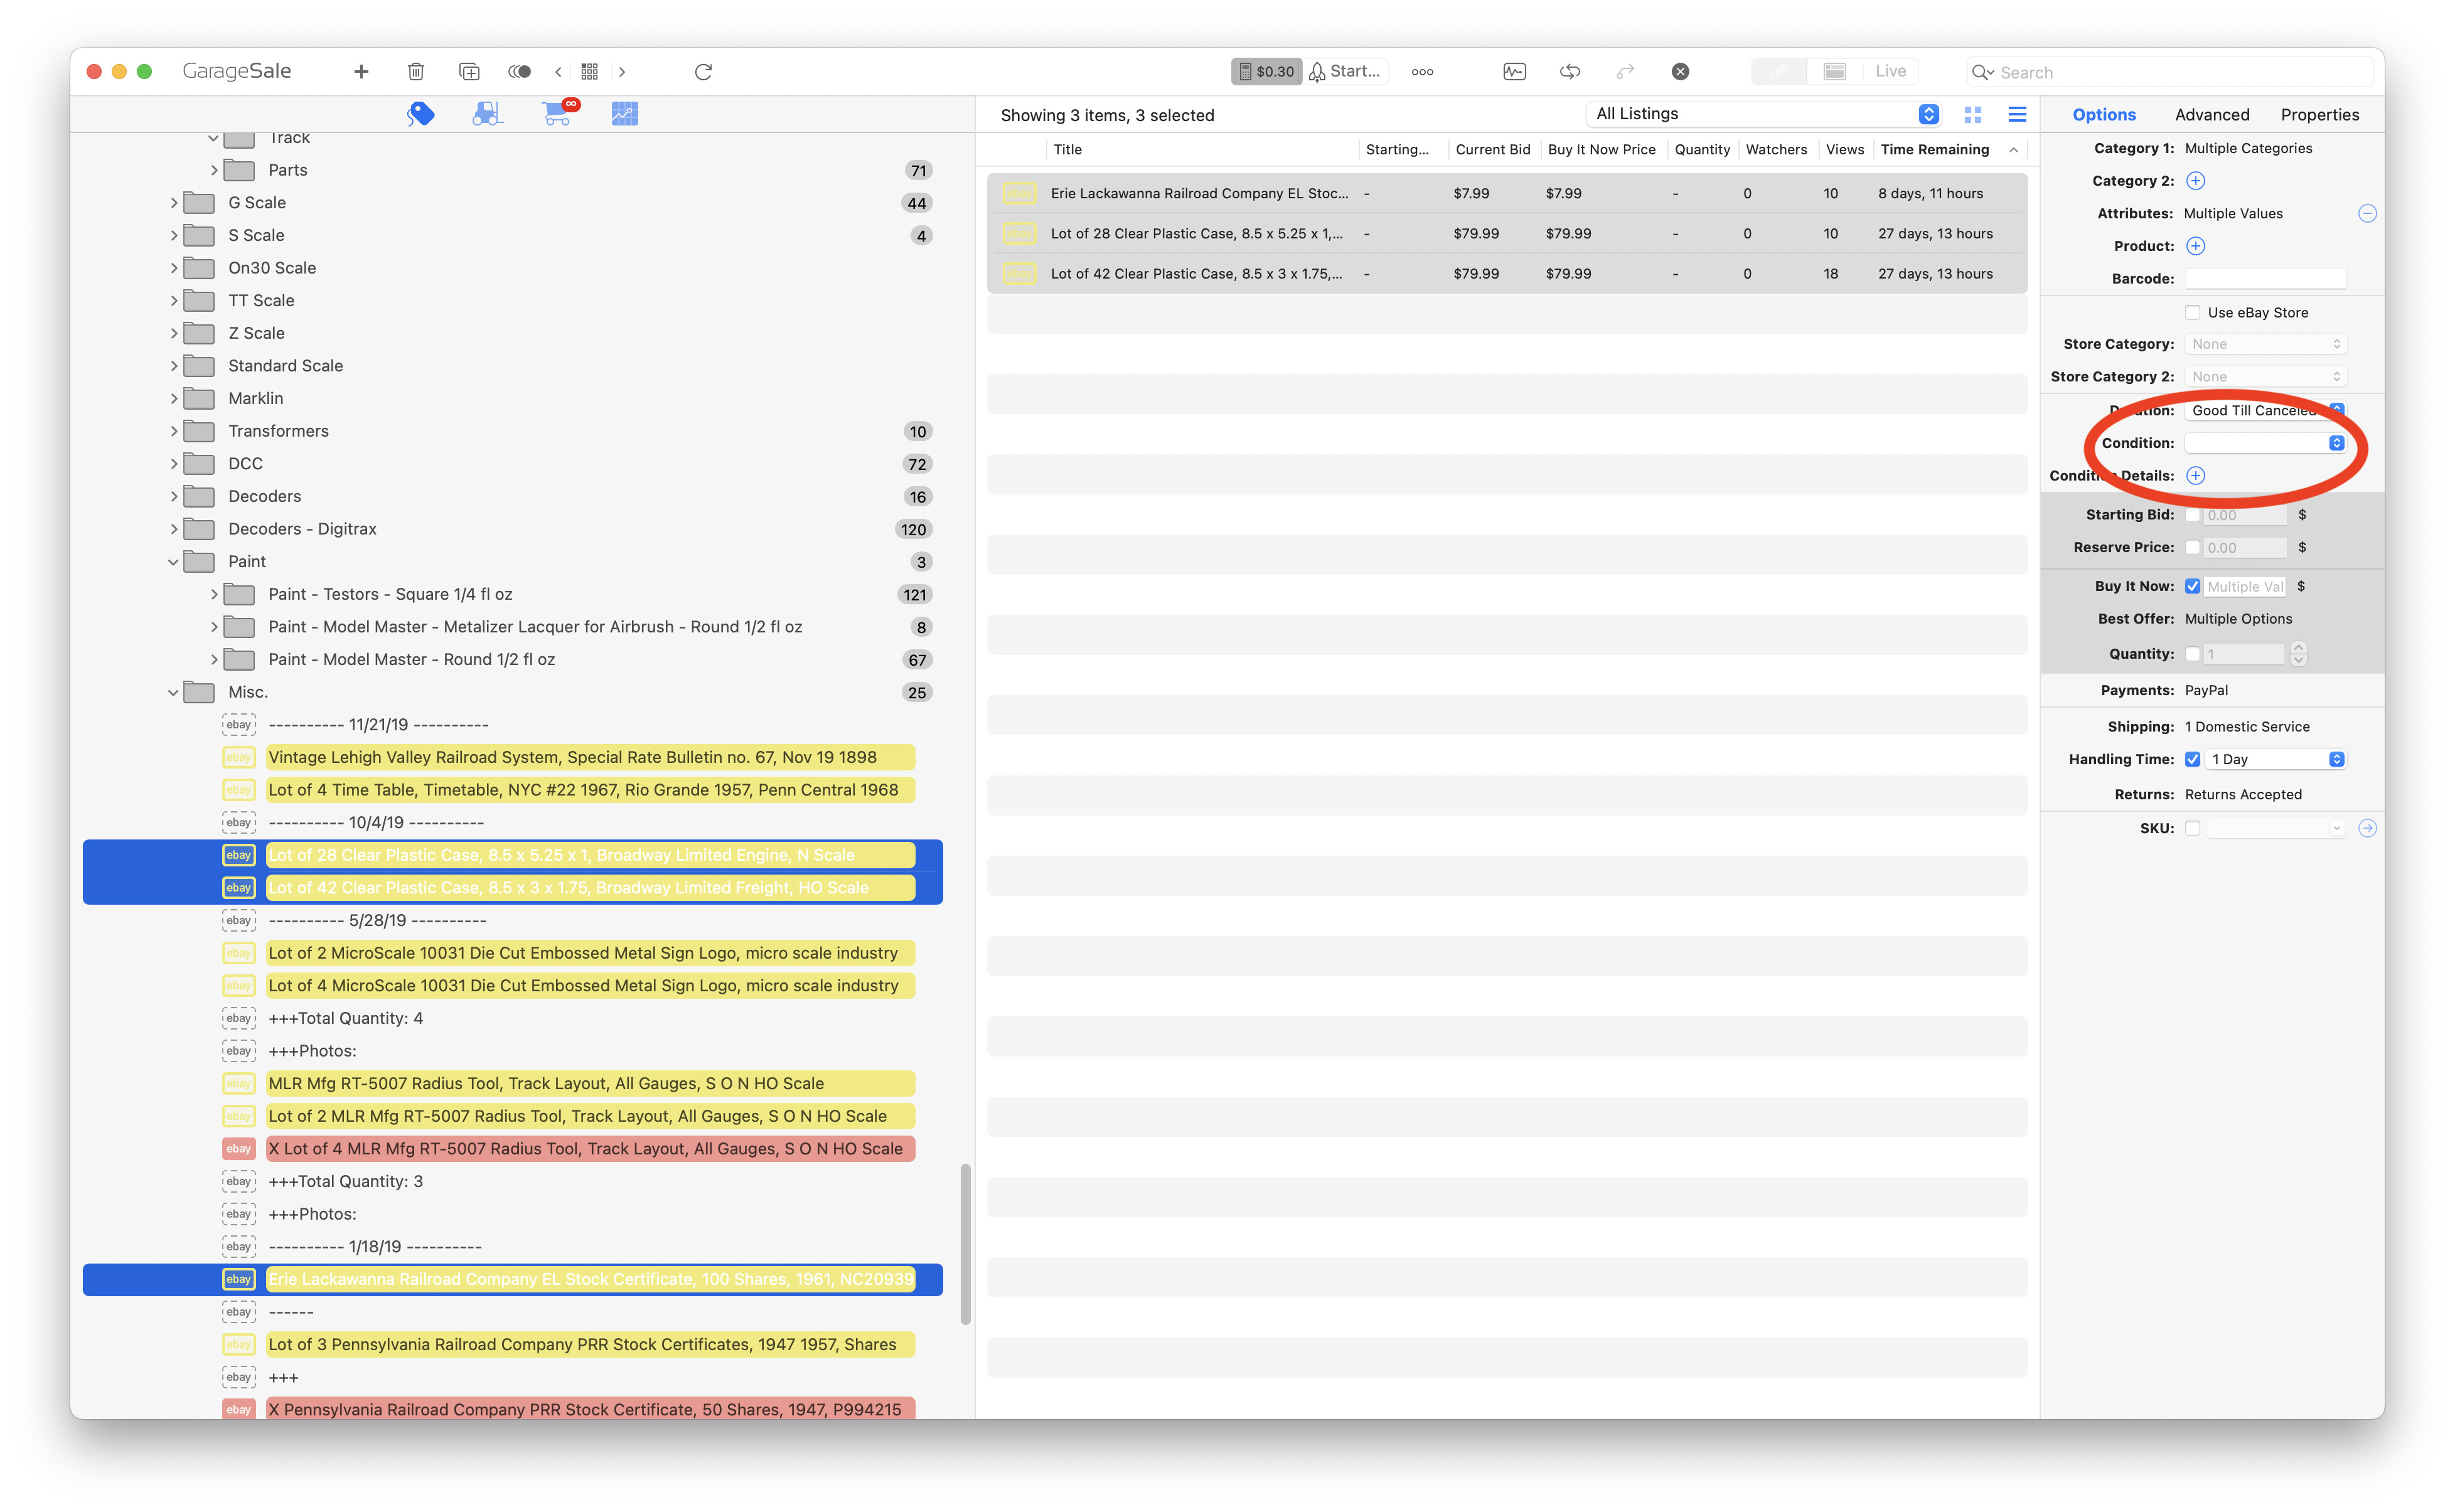Click the three-dots more actions icon
This screenshot has height=1512, width=2455.
1422,71
